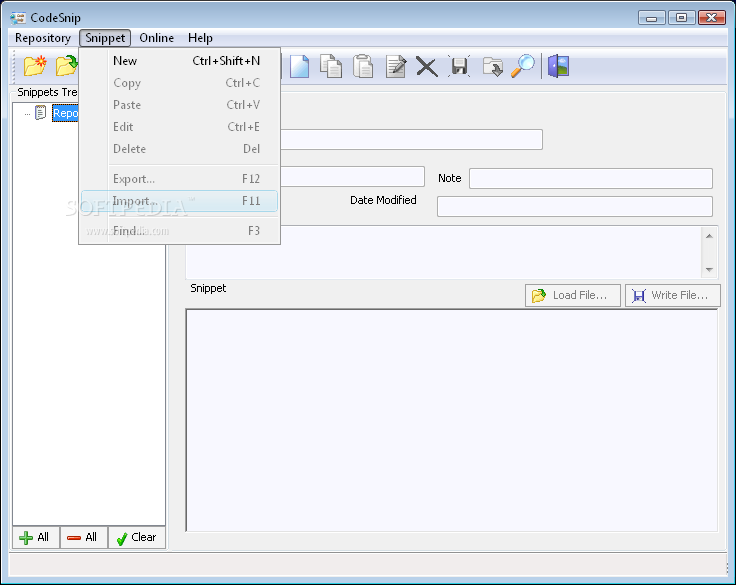Click the open repository folder icon
This screenshot has height=585, width=736.
coord(66,66)
